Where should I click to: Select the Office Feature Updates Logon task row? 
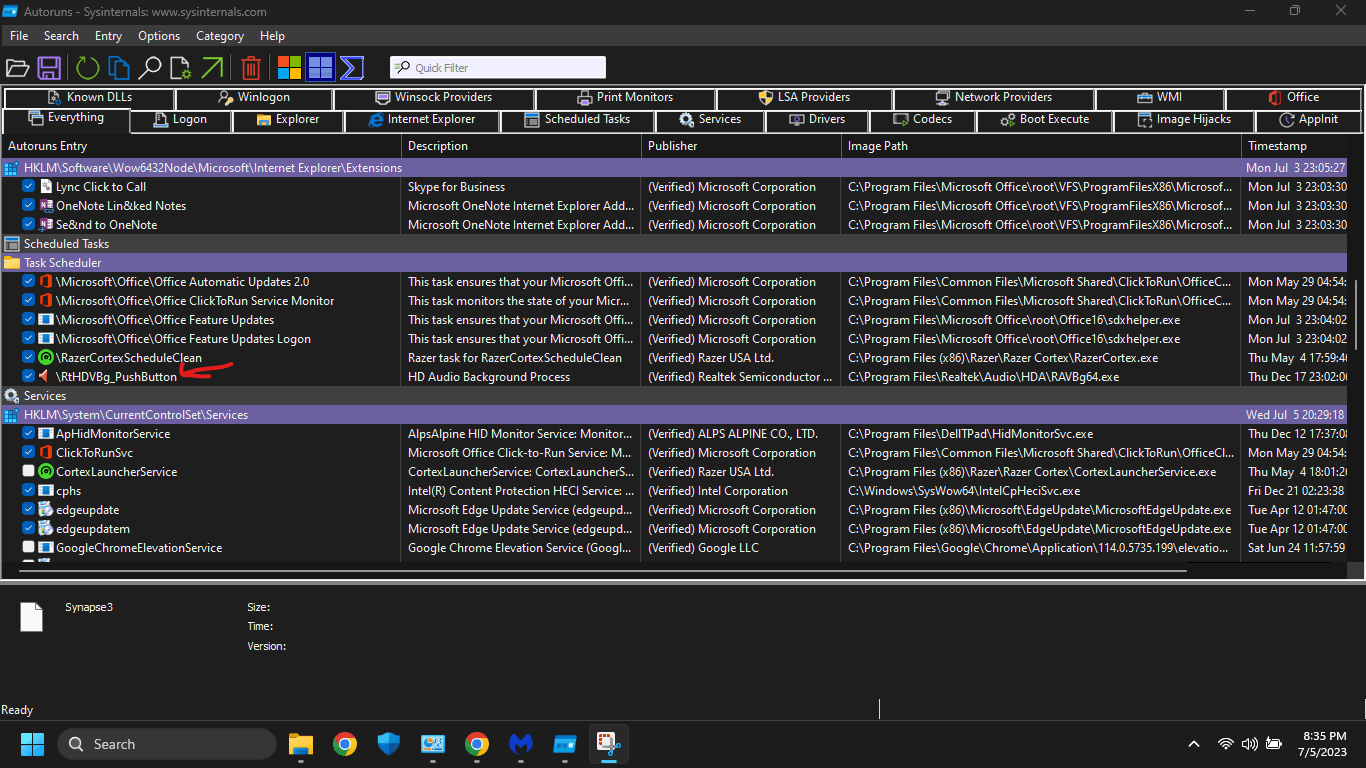point(676,339)
